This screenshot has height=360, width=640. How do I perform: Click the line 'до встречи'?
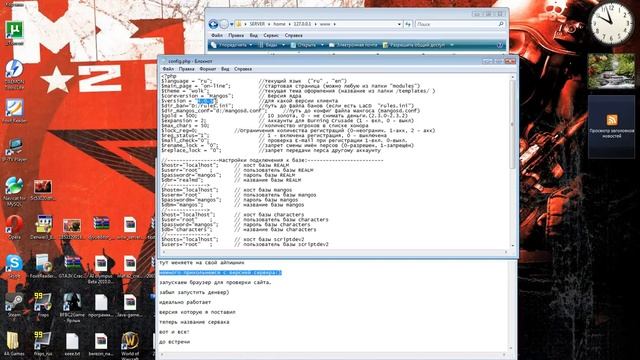[x=175, y=342]
